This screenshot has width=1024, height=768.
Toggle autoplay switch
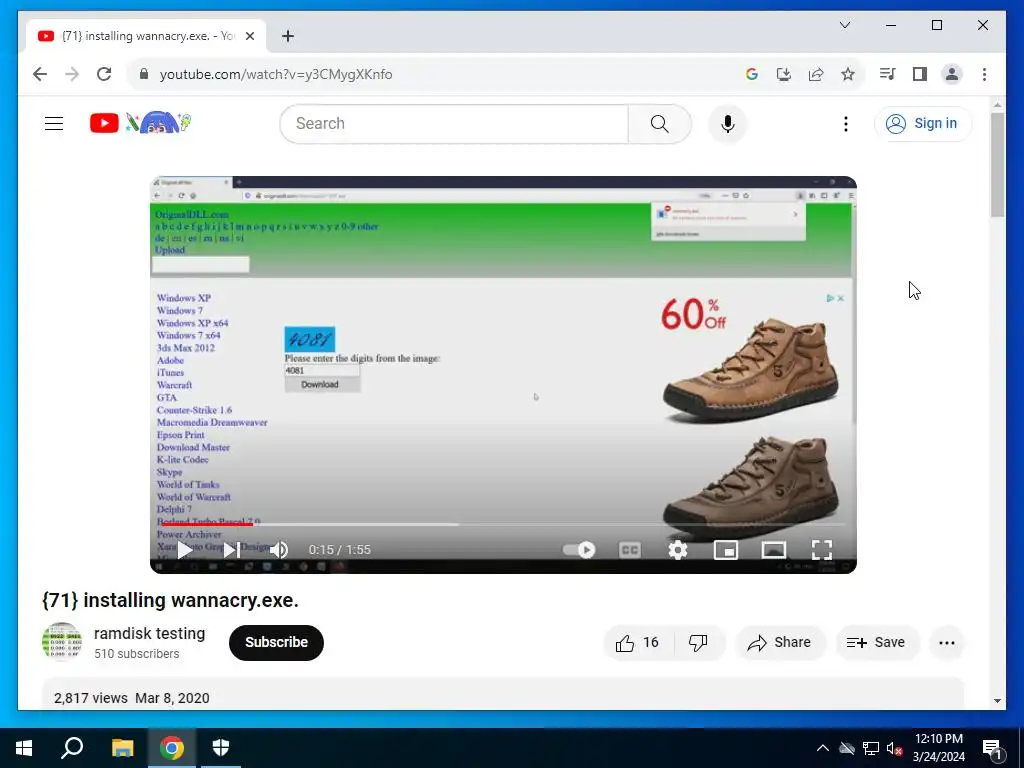(579, 550)
